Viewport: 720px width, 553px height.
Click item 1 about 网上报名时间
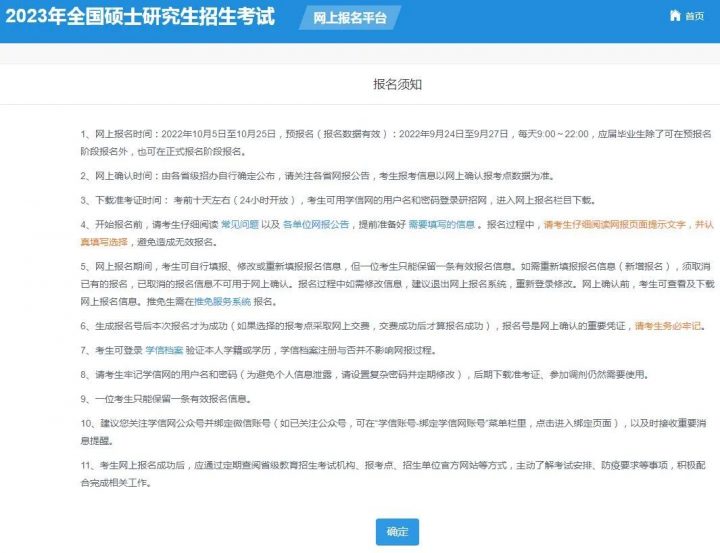coord(396,143)
